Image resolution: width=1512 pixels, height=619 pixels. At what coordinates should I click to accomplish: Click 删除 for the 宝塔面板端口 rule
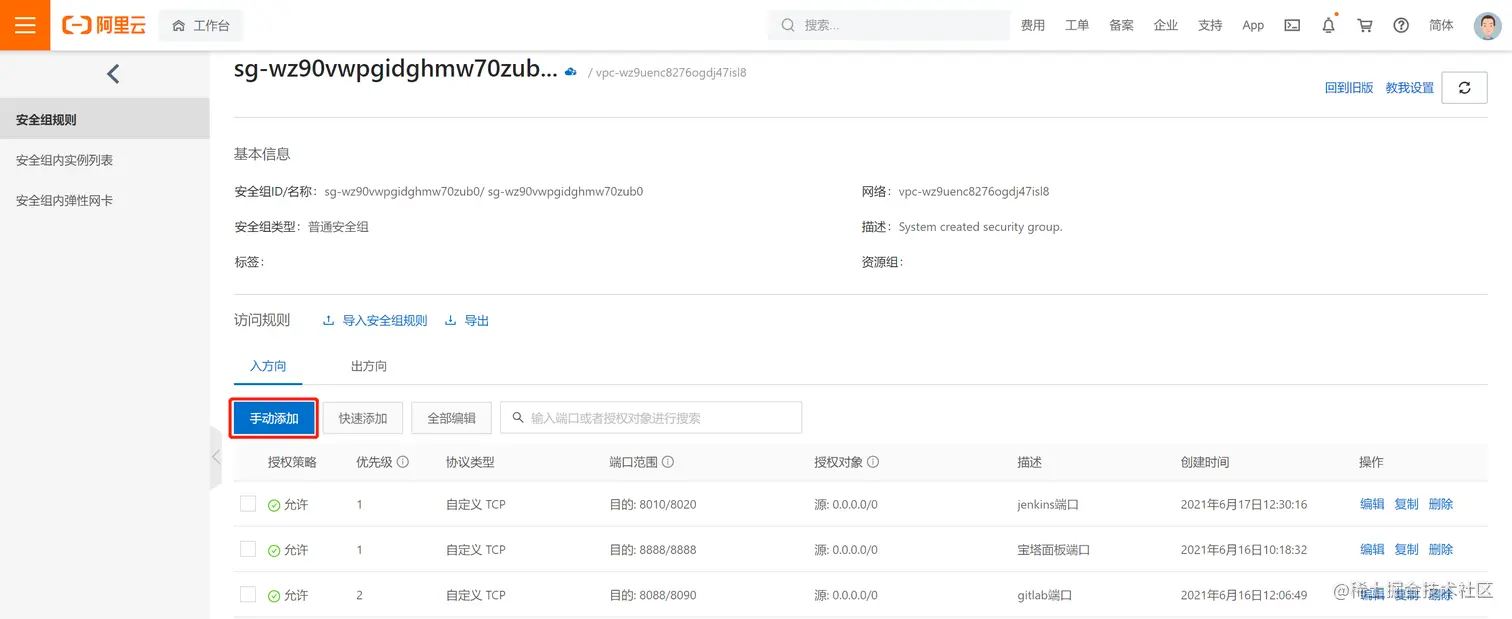[1441, 549]
